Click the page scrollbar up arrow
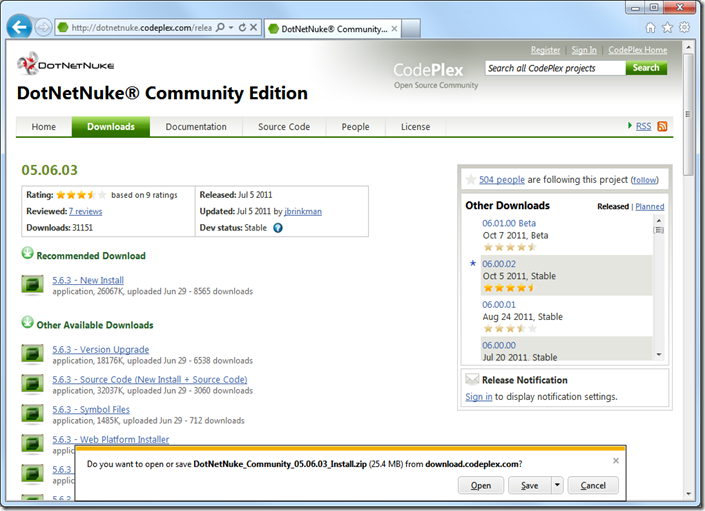The image size is (705, 511). [688, 47]
